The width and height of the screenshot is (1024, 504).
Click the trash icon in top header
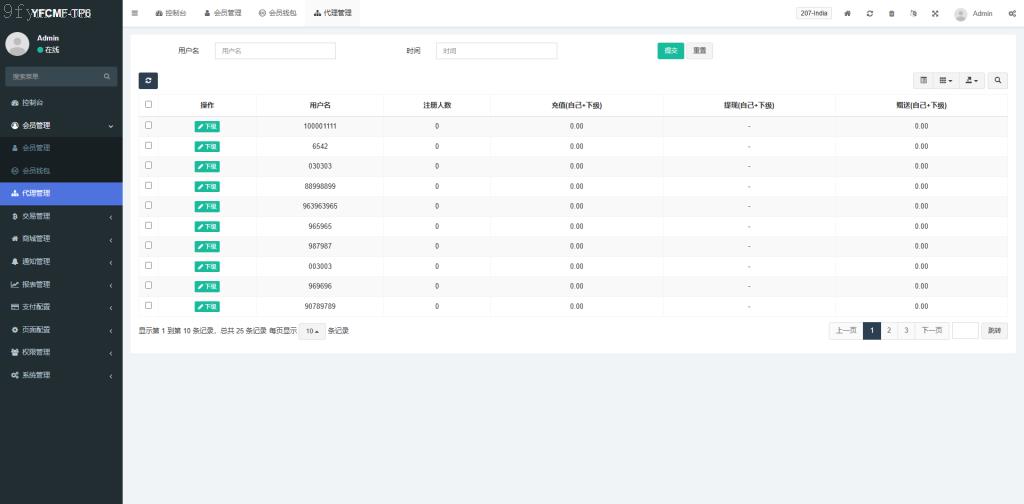[x=891, y=13]
